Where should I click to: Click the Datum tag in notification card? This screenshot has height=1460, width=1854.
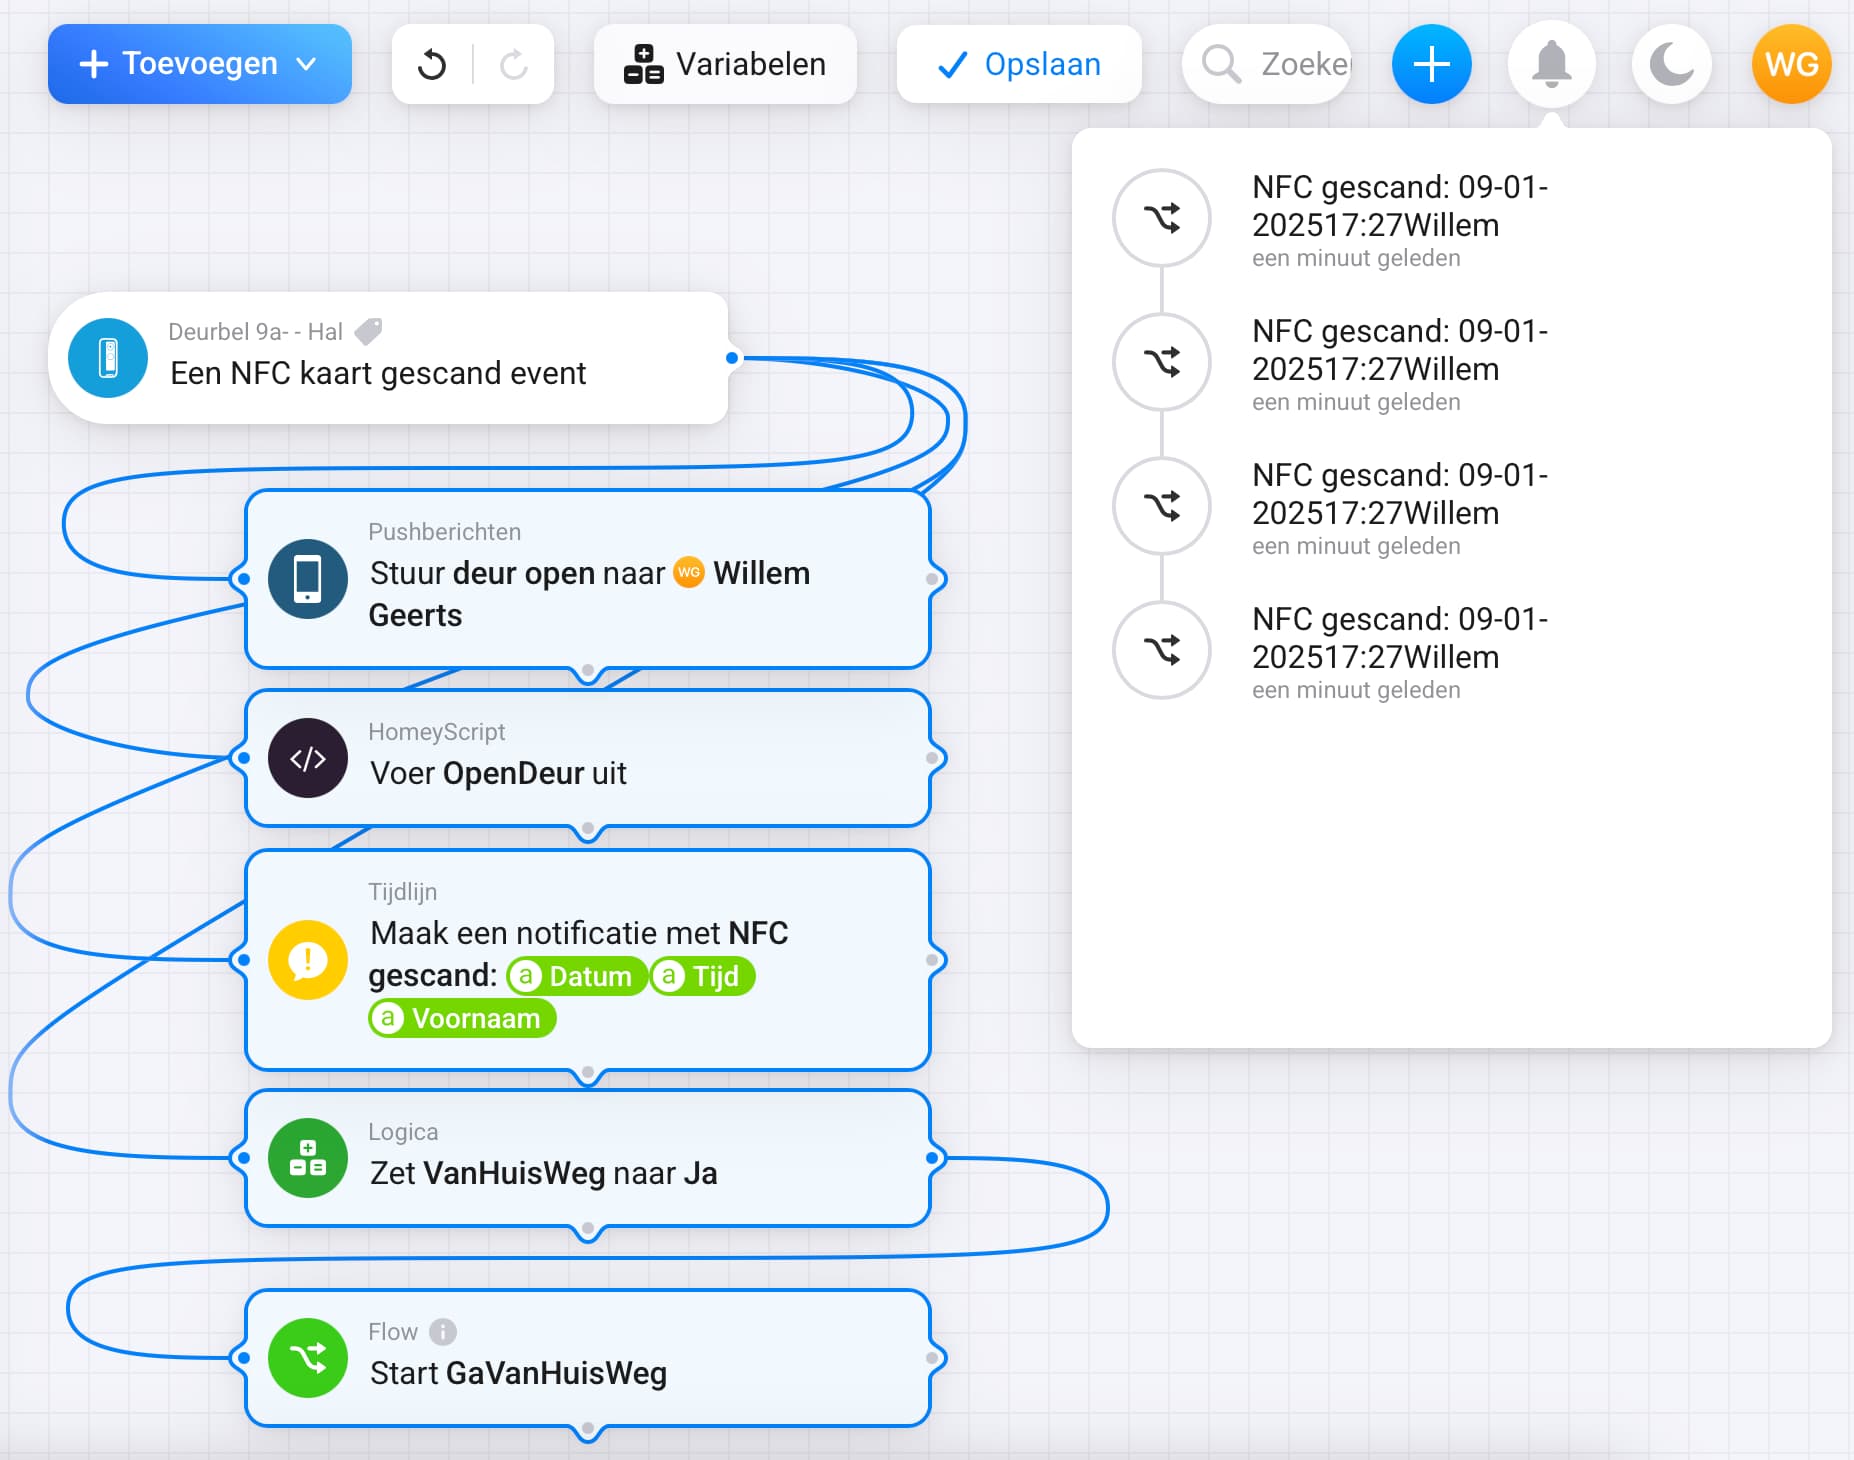[577, 976]
